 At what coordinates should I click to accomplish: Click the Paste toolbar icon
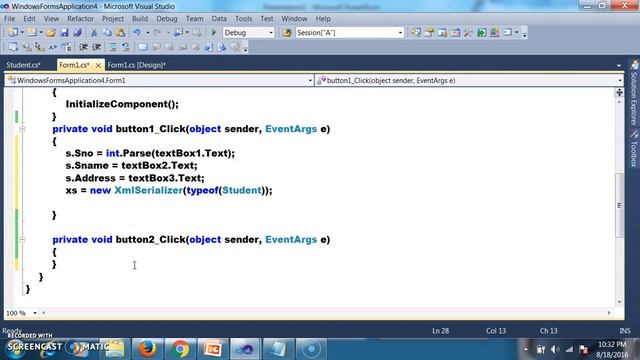120,33
